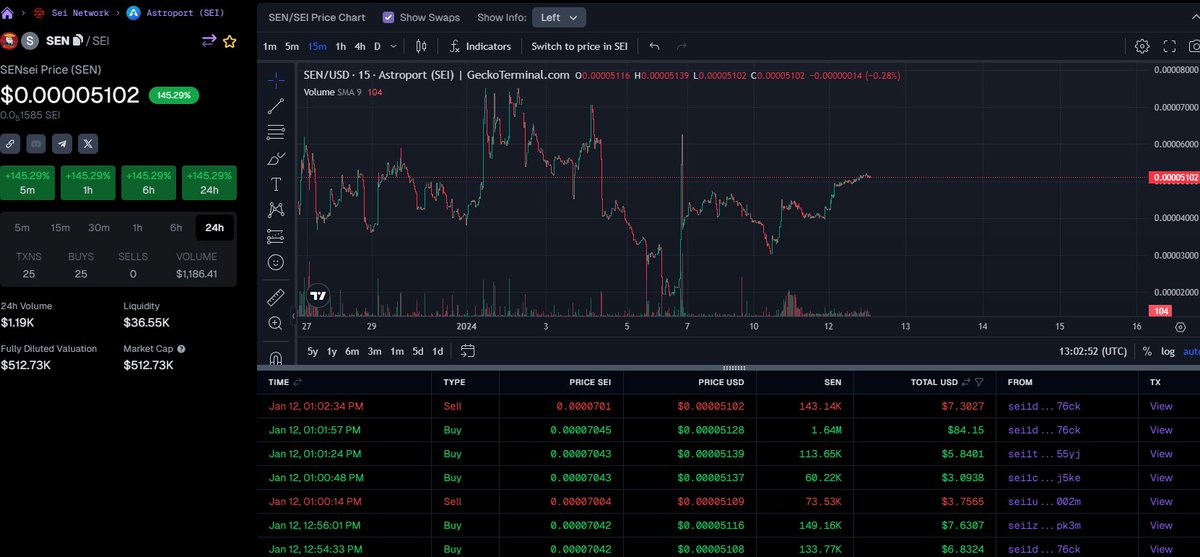Undo the last chart action
The height and width of the screenshot is (557, 1200).
(655, 46)
